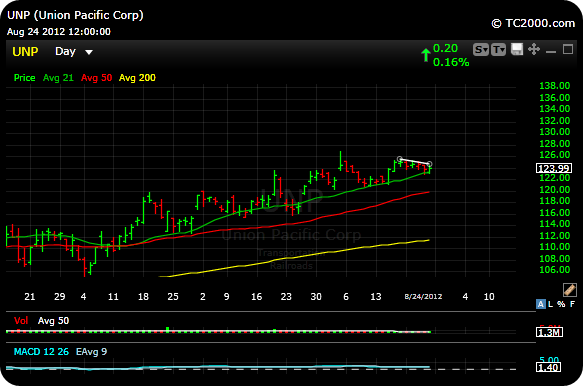
Task: Click the date axis label 21
Action: (x=30, y=296)
